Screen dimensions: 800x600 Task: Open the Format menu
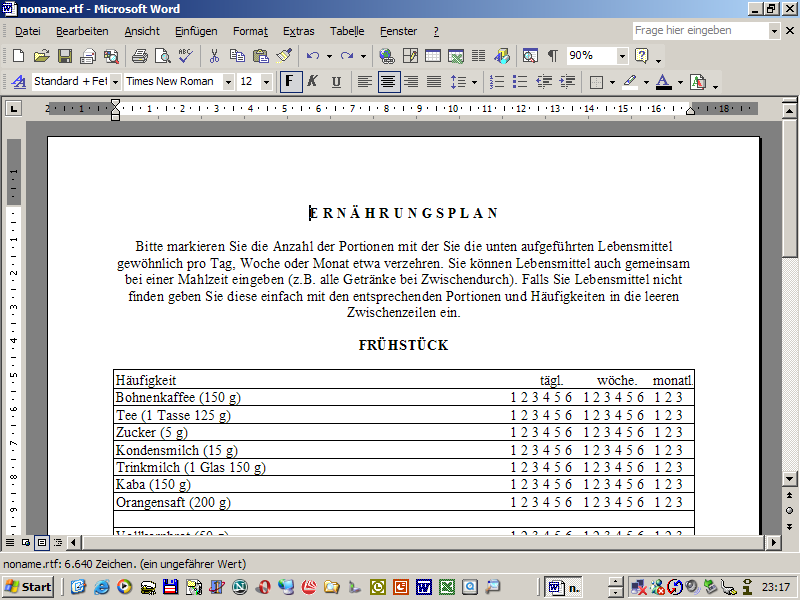tap(250, 31)
